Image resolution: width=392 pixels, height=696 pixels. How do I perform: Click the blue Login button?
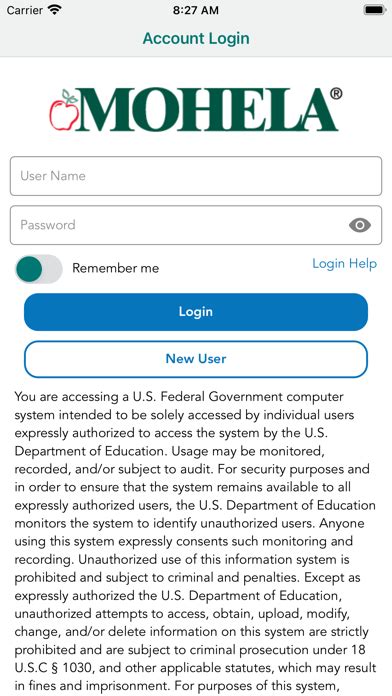196,312
